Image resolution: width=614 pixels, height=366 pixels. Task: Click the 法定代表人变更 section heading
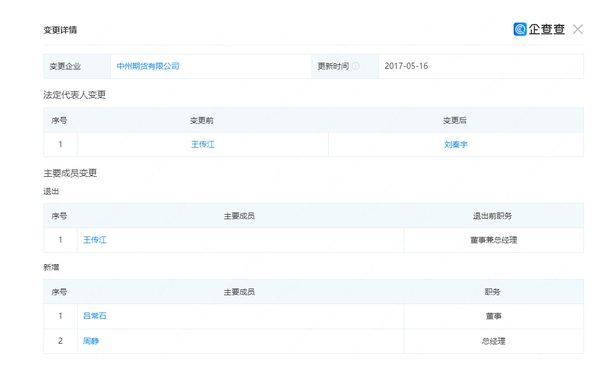74,95
